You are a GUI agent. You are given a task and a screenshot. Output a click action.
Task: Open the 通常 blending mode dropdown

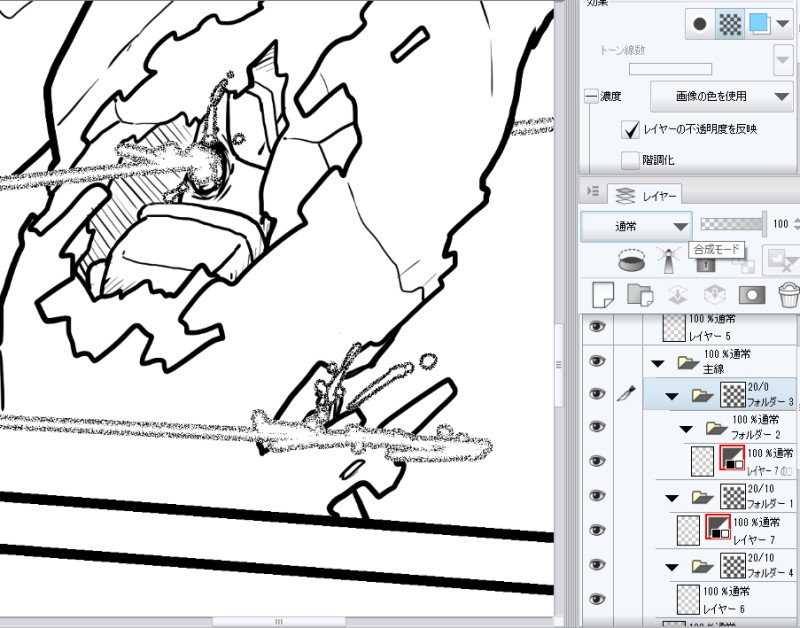[x=636, y=227]
